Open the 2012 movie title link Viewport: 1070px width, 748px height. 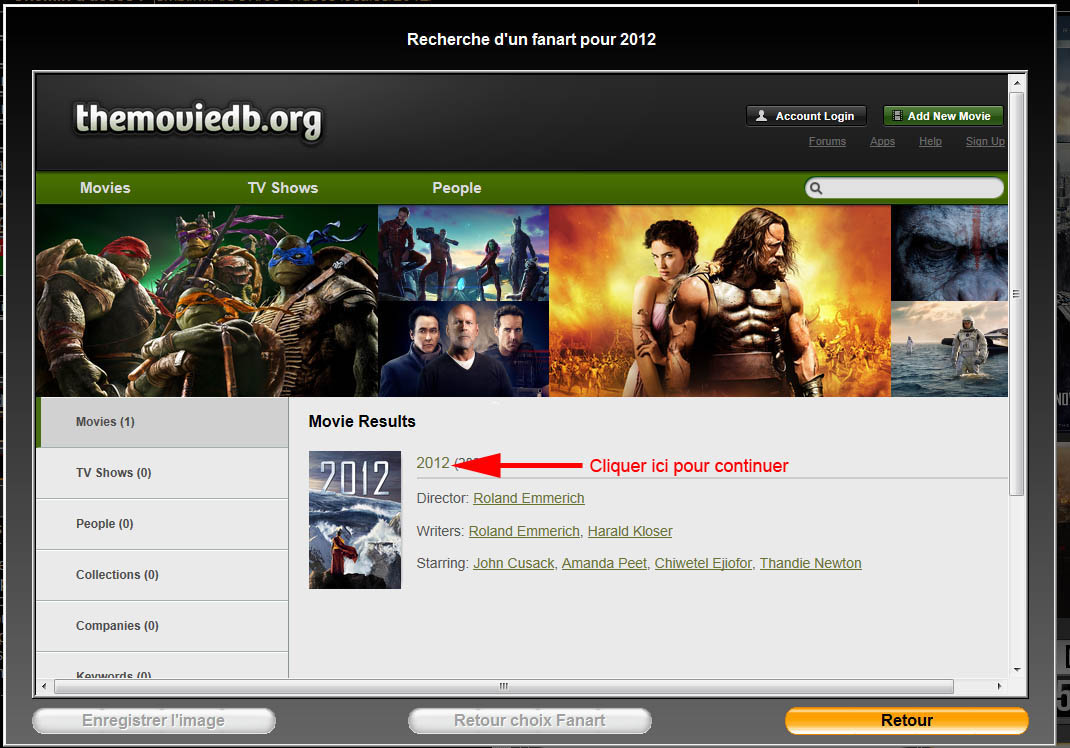[x=433, y=463]
